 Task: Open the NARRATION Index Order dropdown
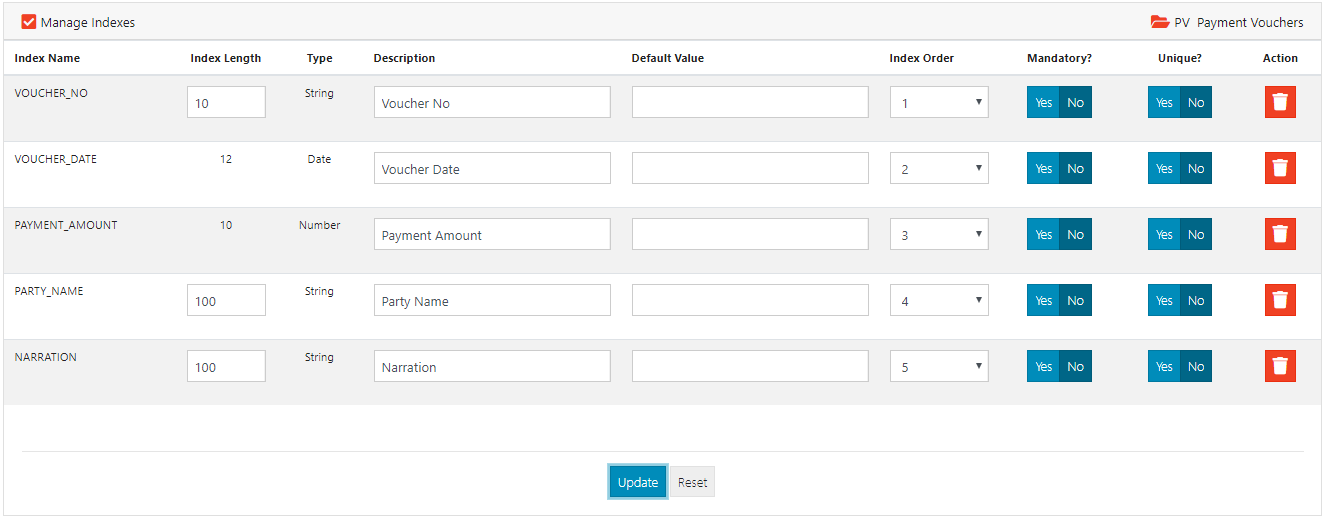coord(938,366)
